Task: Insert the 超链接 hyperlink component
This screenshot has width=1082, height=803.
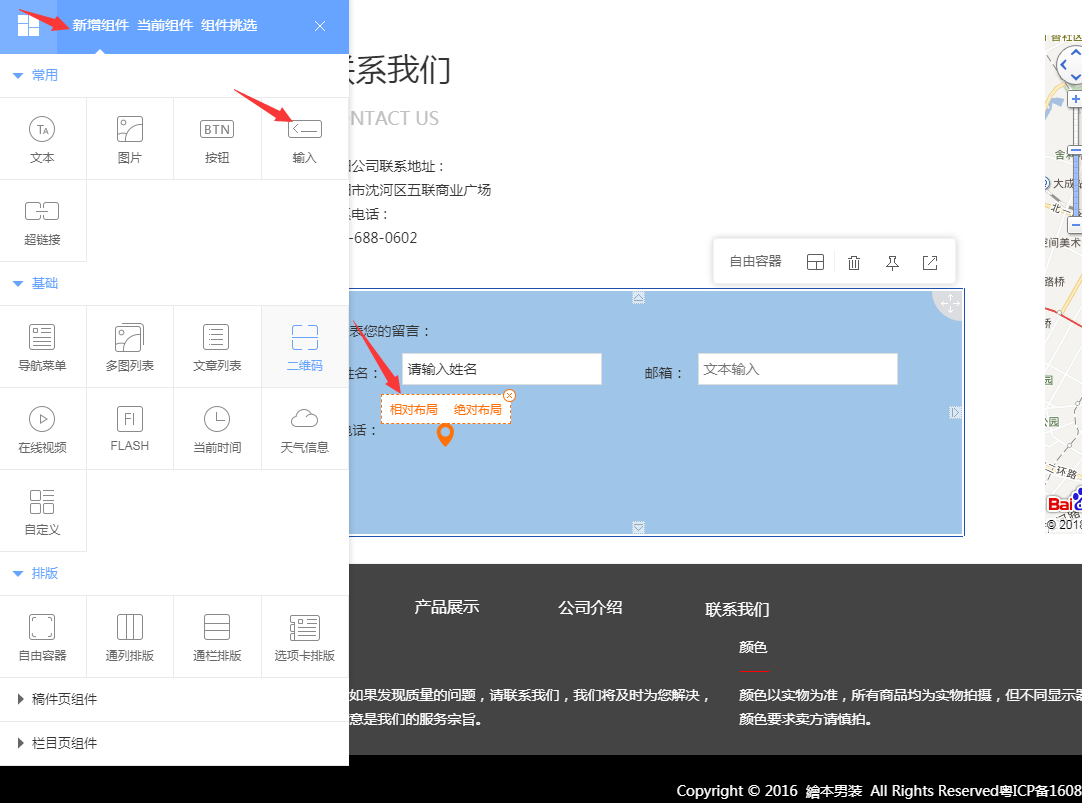Action: point(42,220)
